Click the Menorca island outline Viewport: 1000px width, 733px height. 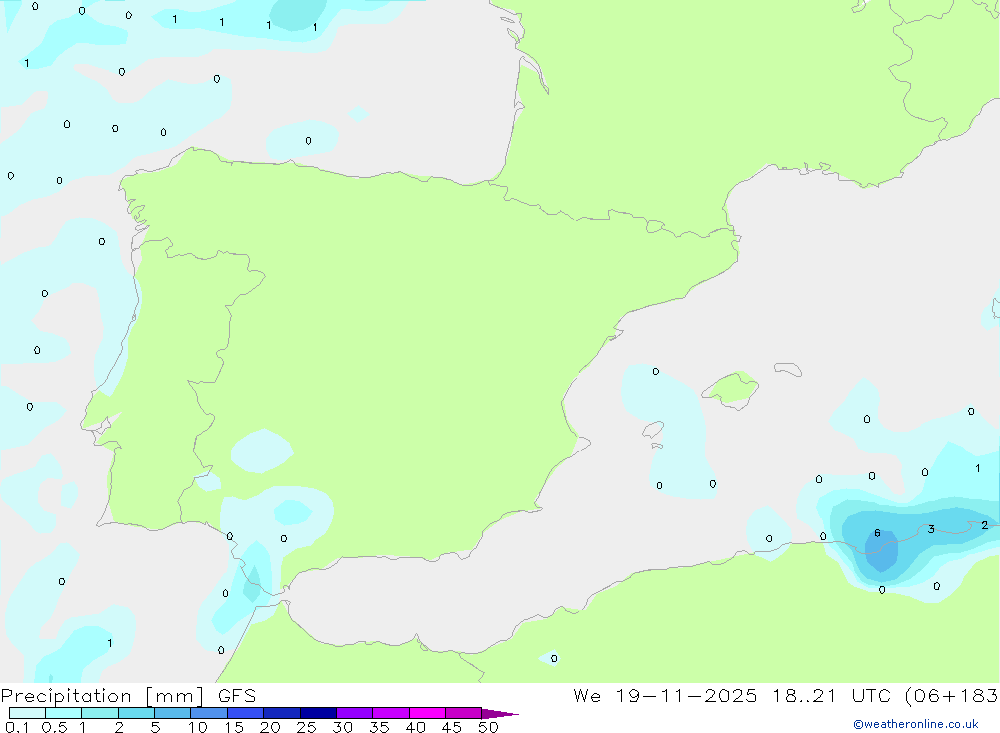click(788, 369)
